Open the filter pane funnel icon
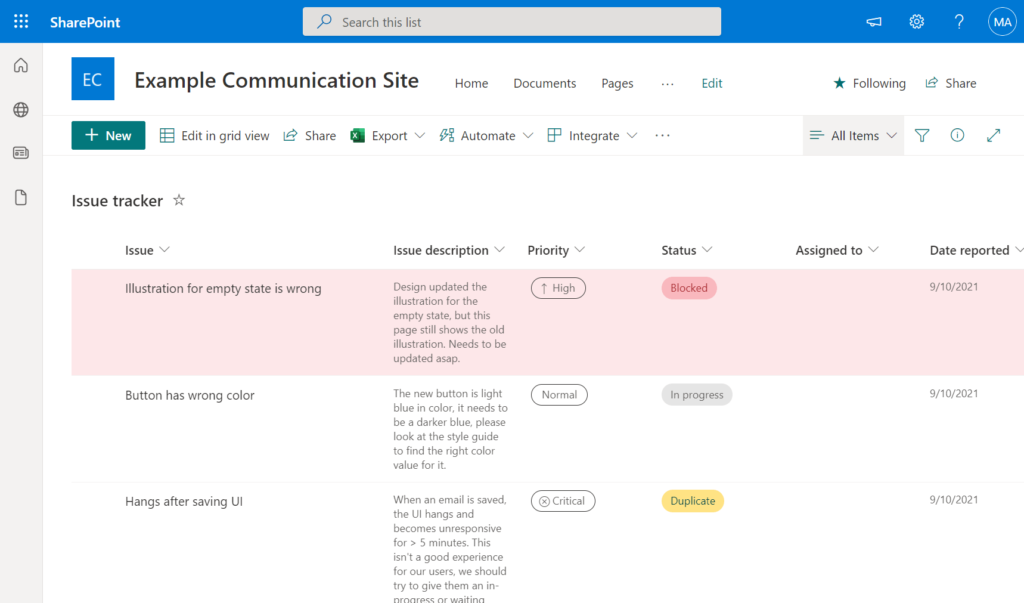This screenshot has height=603, width=1024. pos(921,135)
